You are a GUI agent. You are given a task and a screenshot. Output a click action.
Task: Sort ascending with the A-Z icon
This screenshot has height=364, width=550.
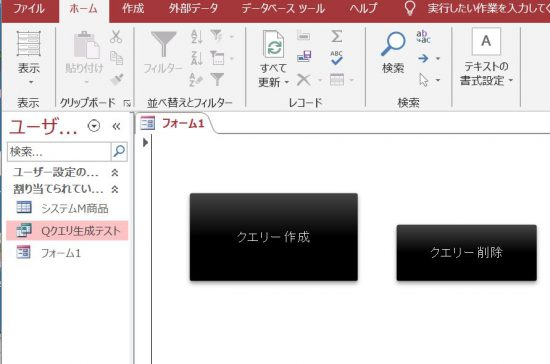coord(196,36)
